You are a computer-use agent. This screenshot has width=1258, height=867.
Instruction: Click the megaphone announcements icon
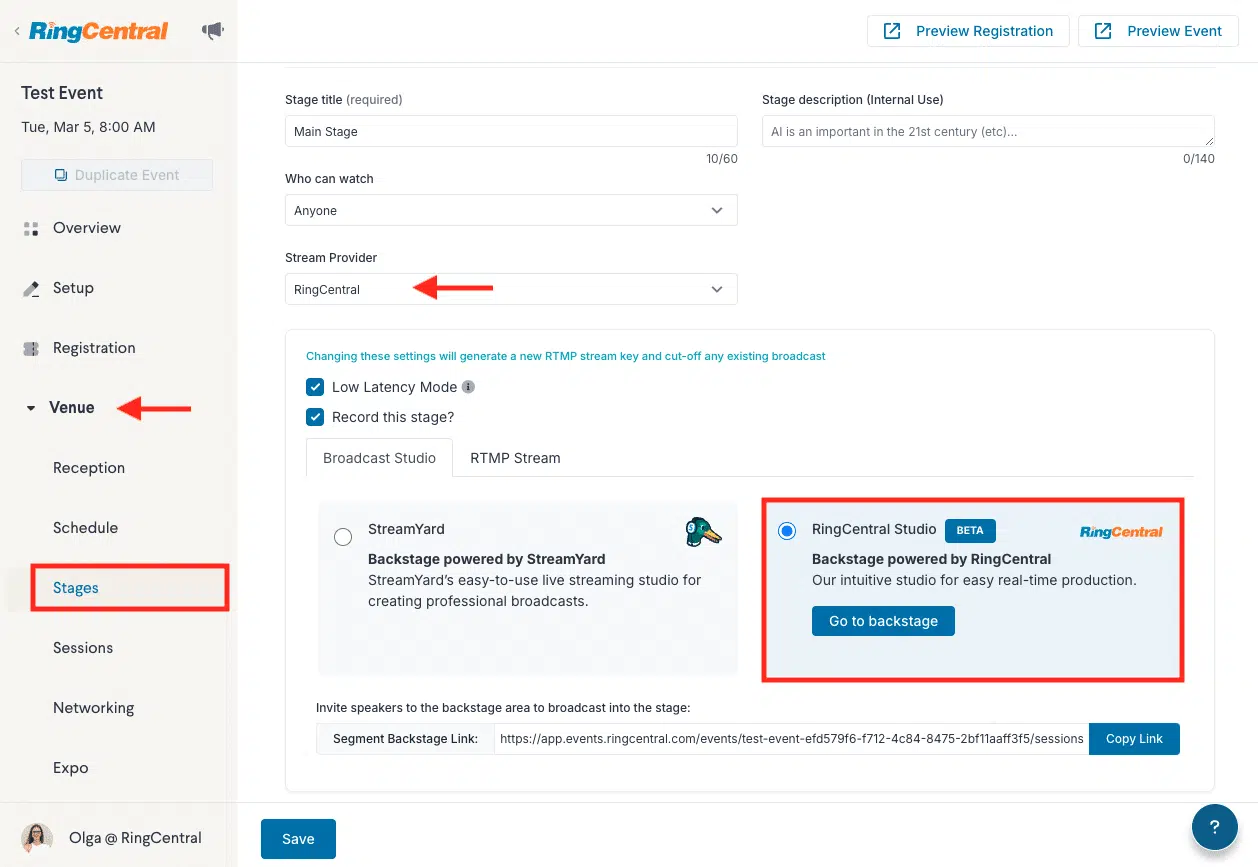(212, 31)
